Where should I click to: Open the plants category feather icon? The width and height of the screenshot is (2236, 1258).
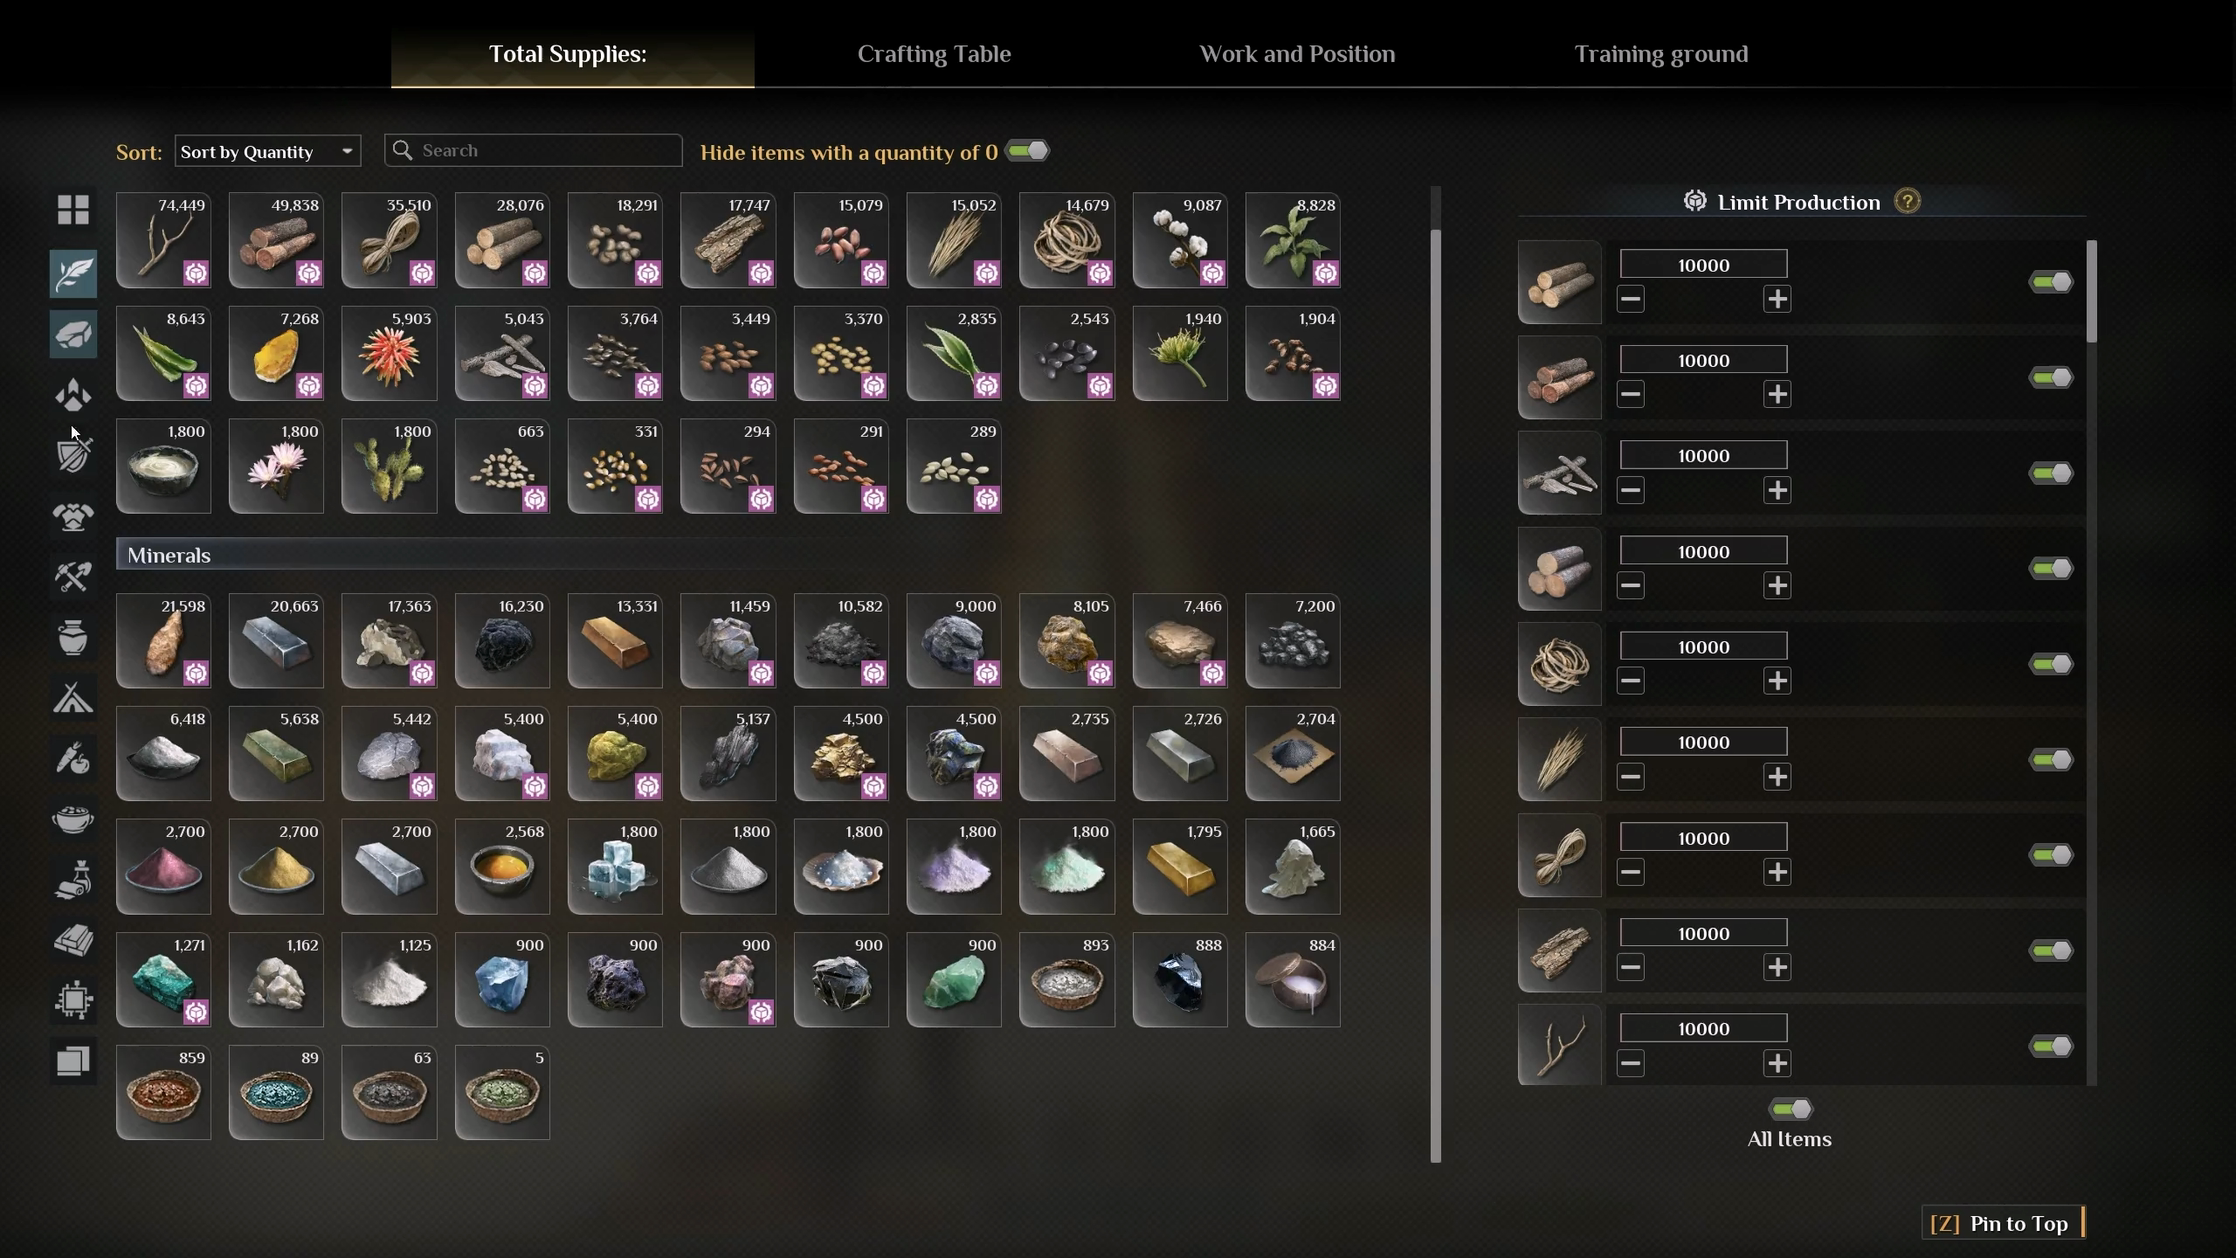[x=73, y=273]
